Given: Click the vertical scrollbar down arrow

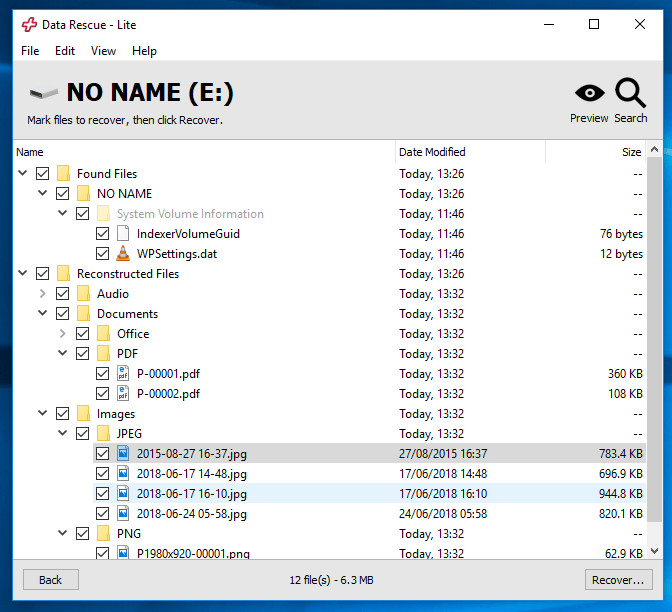Looking at the screenshot, I should pos(655,550).
